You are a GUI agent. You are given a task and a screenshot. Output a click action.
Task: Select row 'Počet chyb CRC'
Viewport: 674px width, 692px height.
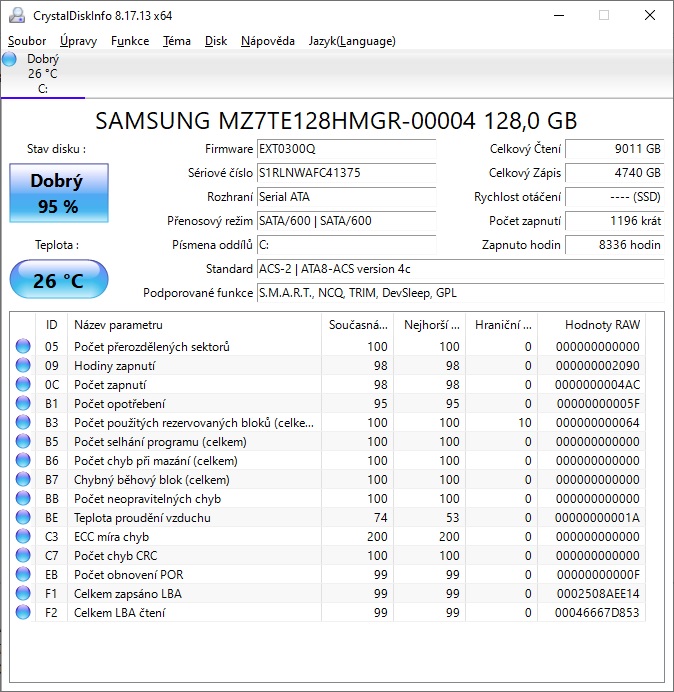click(x=328, y=555)
